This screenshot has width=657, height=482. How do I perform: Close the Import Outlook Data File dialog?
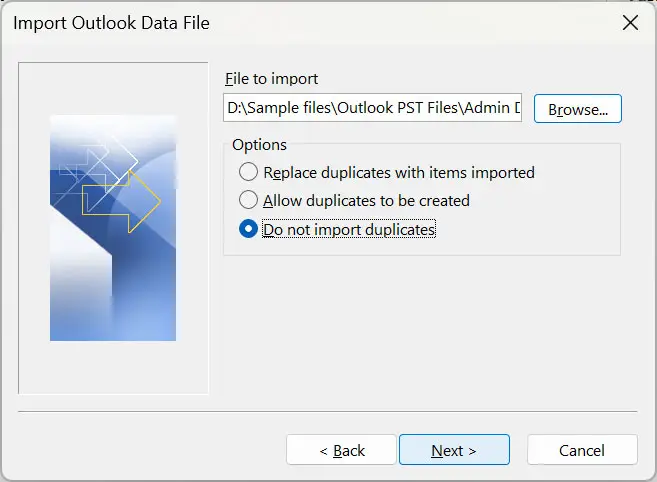pyautogui.click(x=630, y=23)
